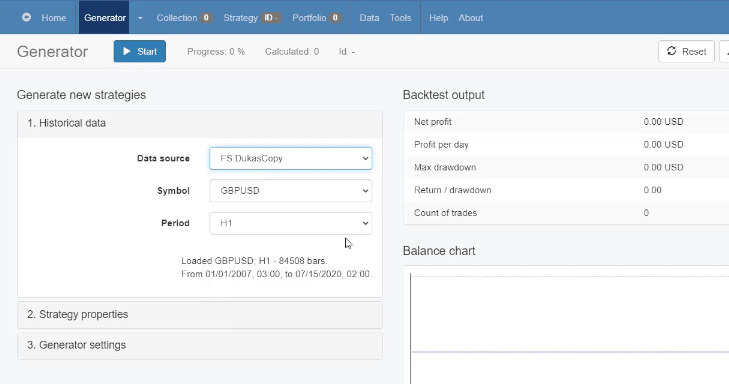This screenshot has height=384, width=729.
Task: Open the Help menu
Action: (438, 18)
